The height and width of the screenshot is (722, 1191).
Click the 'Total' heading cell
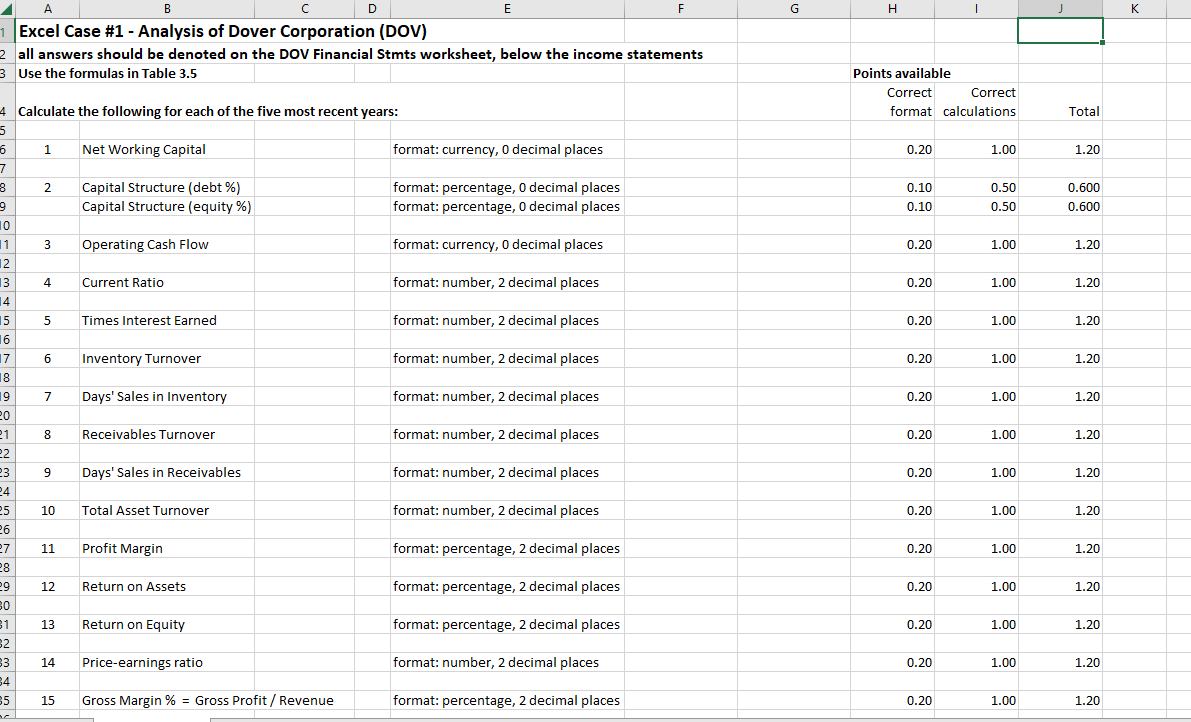(1060, 102)
